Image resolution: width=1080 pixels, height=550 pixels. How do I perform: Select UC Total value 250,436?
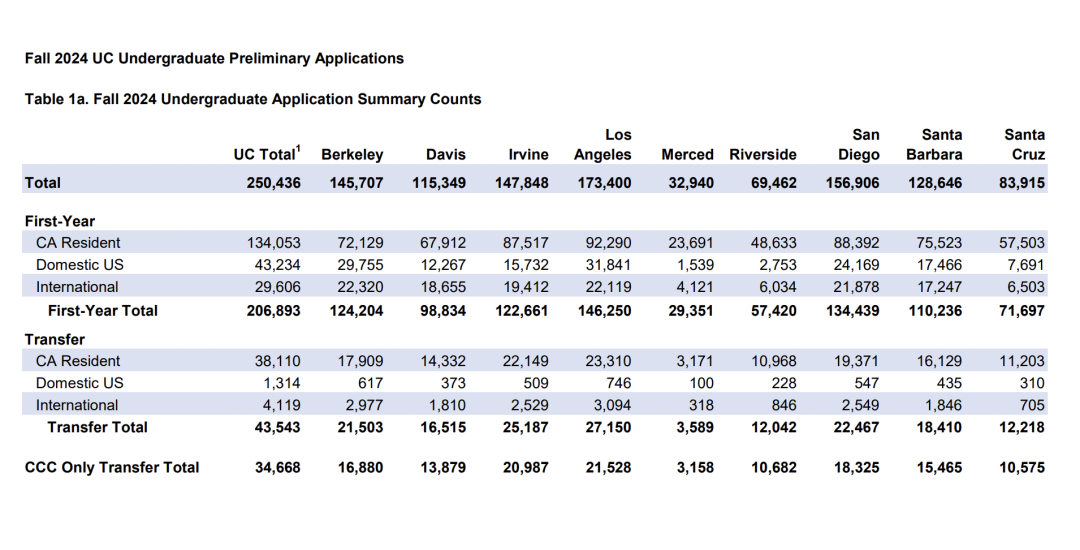tap(273, 183)
